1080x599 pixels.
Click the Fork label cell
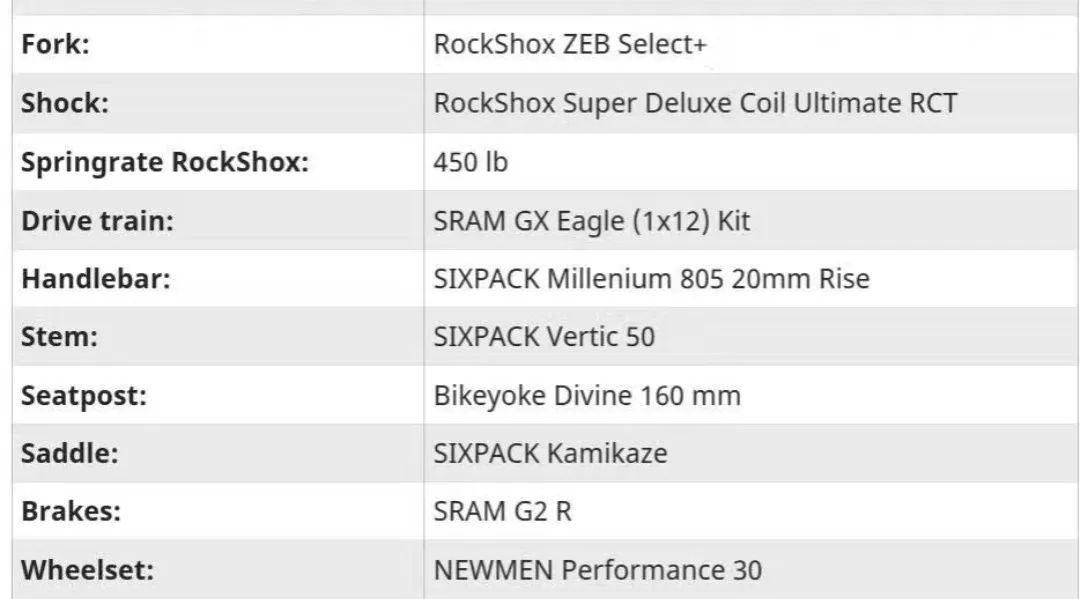[55, 45]
